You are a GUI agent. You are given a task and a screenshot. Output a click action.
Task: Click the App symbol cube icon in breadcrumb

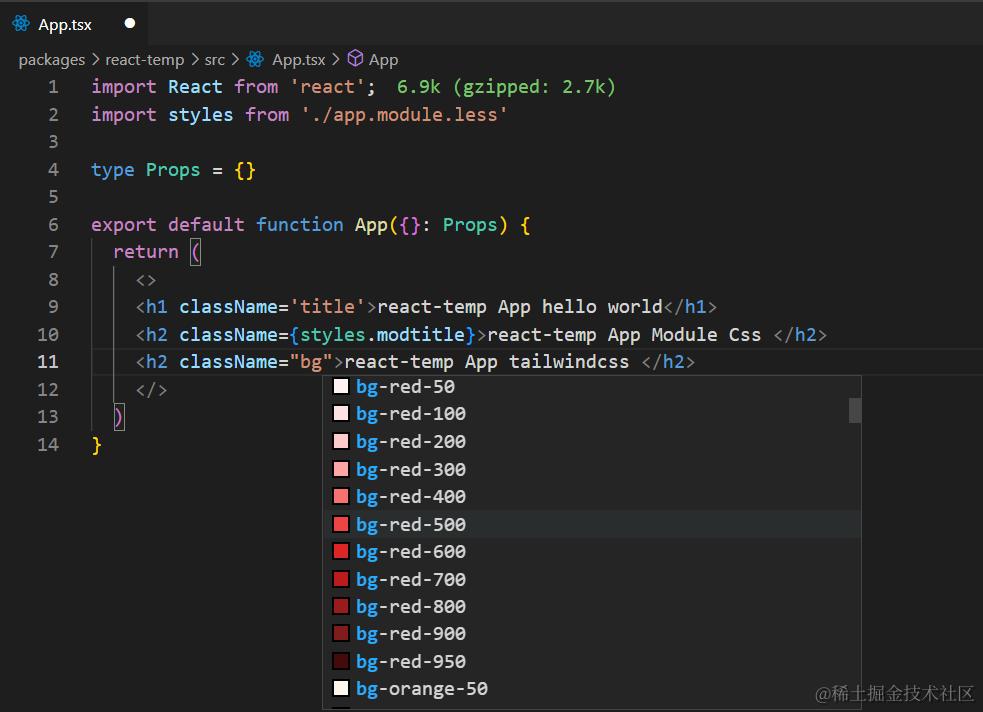click(x=355, y=59)
